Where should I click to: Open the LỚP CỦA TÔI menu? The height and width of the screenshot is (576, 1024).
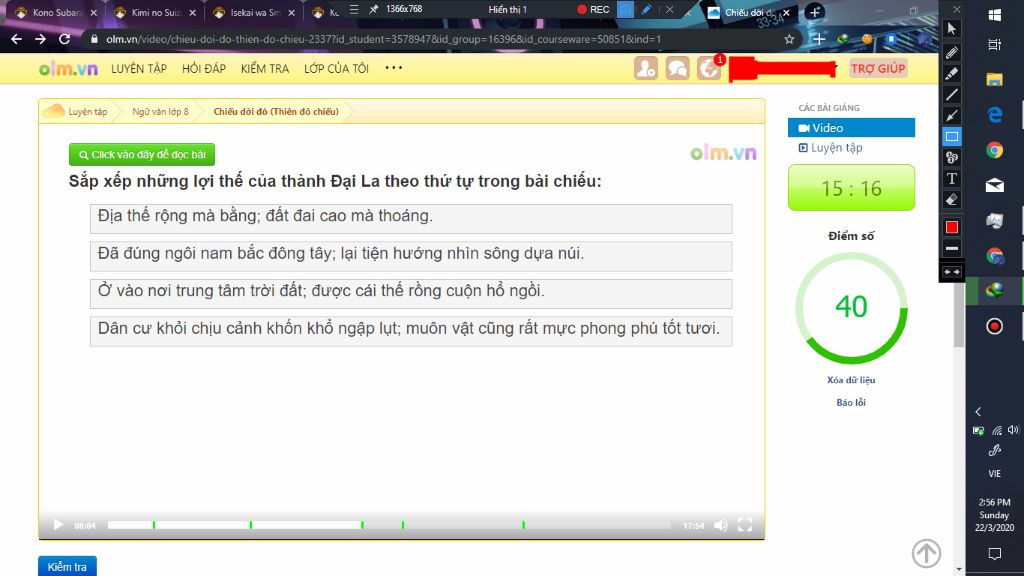click(336, 69)
